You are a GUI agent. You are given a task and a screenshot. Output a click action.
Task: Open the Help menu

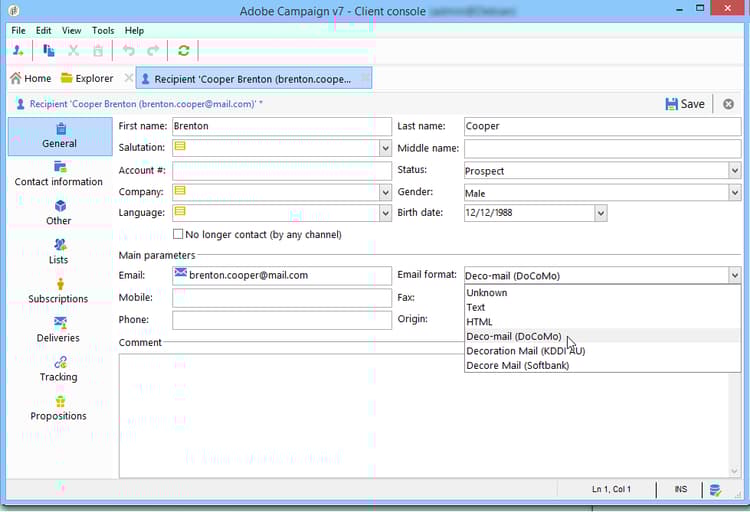134,30
